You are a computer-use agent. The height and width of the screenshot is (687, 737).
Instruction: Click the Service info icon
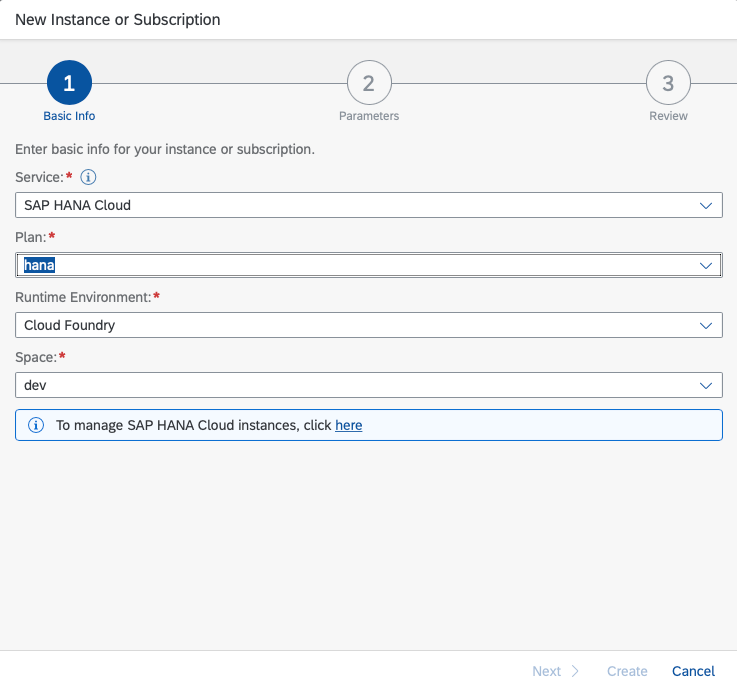click(88, 177)
